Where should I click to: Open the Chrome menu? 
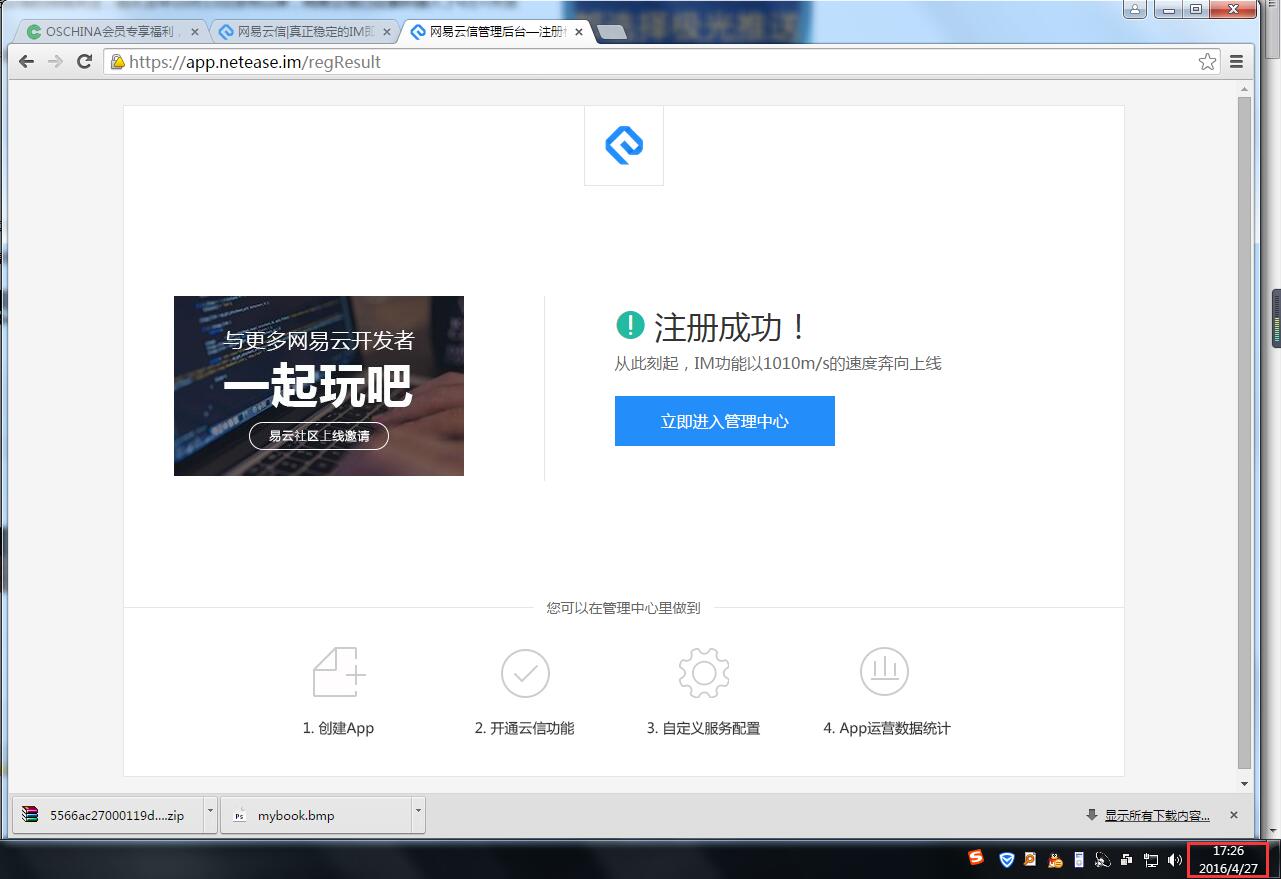click(1236, 62)
